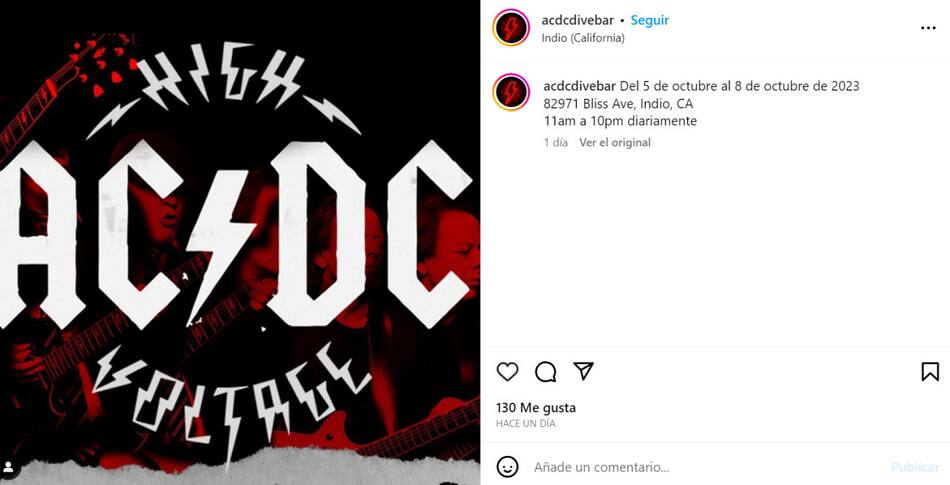
Task: Like the post with heart icon
Action: (507, 371)
